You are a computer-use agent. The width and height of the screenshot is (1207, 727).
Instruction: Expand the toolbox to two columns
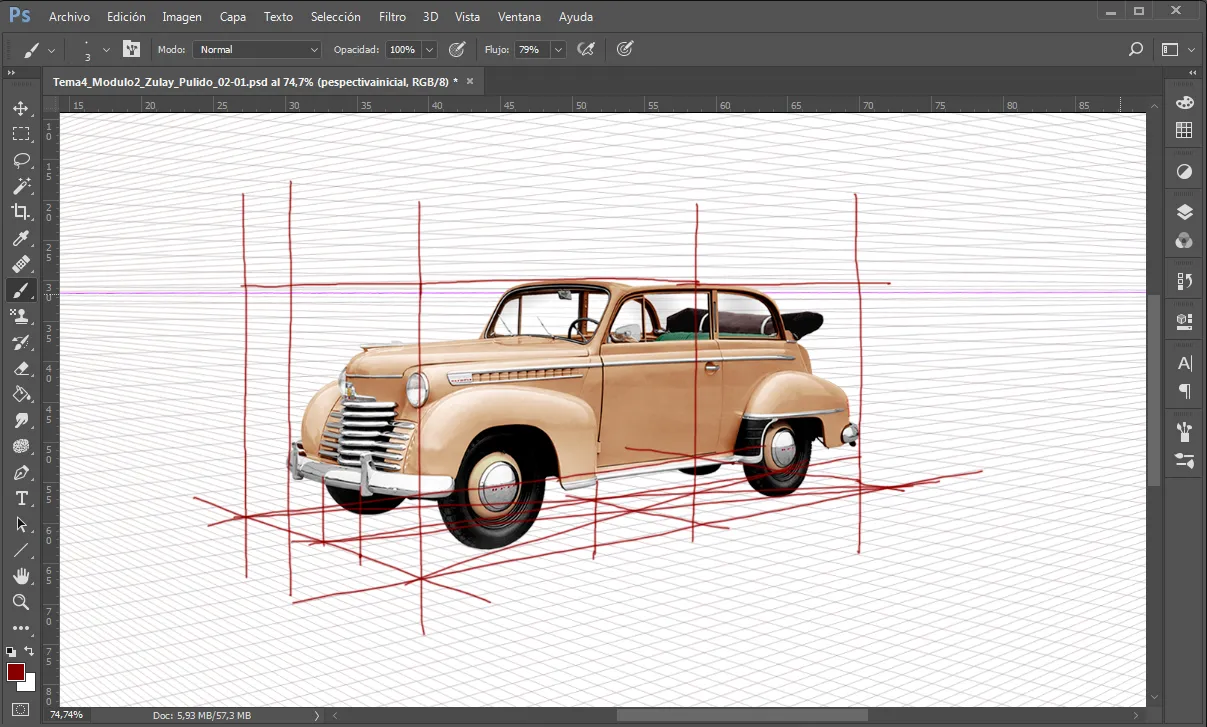pos(11,73)
